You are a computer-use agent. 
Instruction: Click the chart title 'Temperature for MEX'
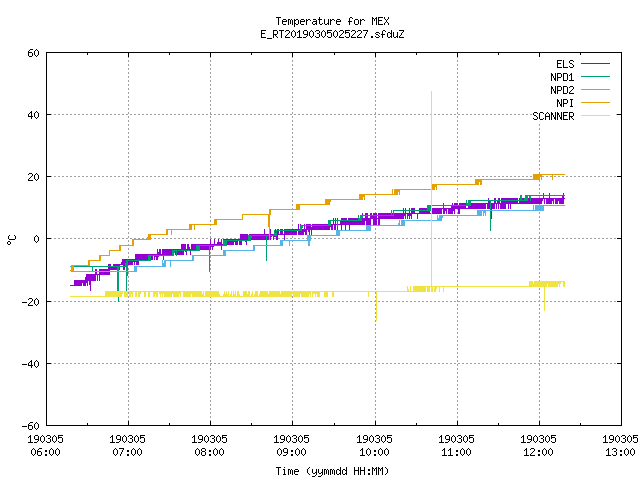tap(332, 21)
